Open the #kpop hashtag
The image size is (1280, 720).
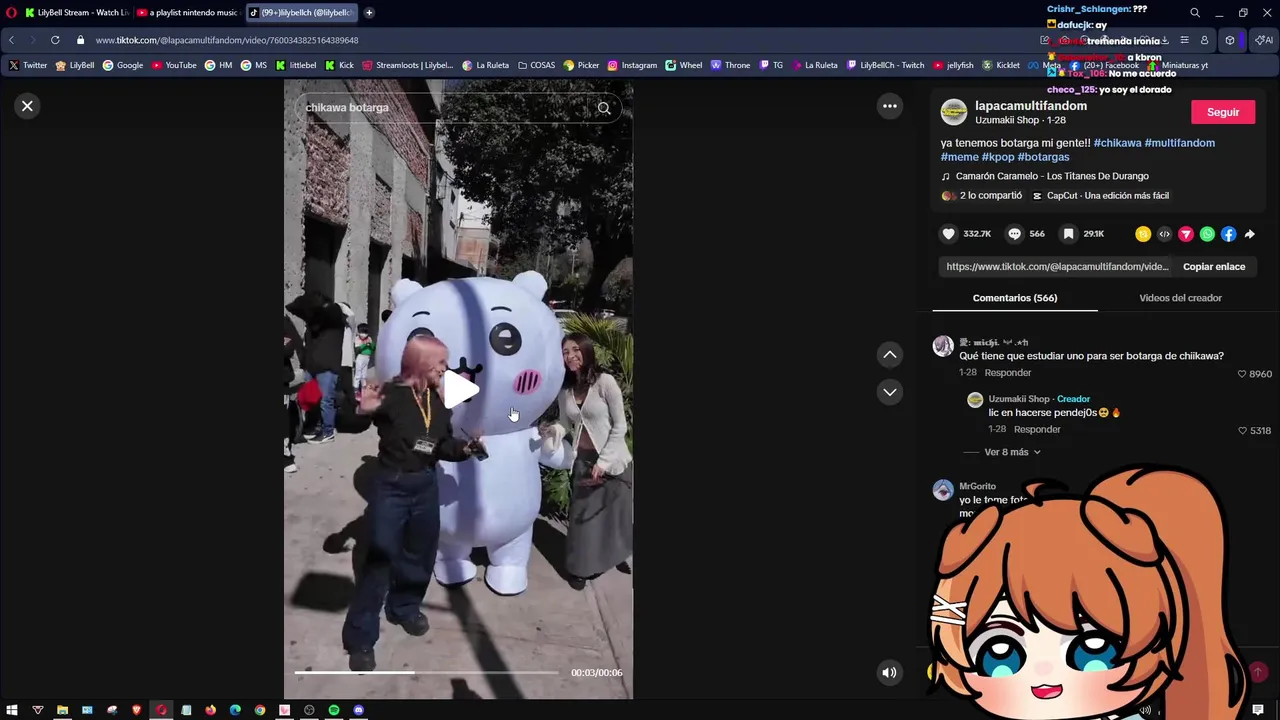click(x=998, y=157)
